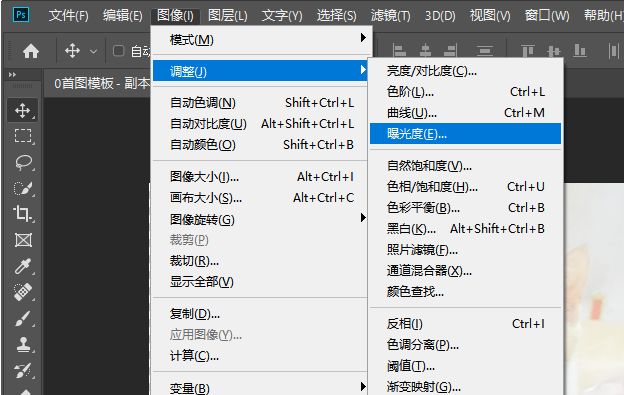624x395 pixels.
Task: Align vertical centers icon
Action: click(x=554, y=51)
